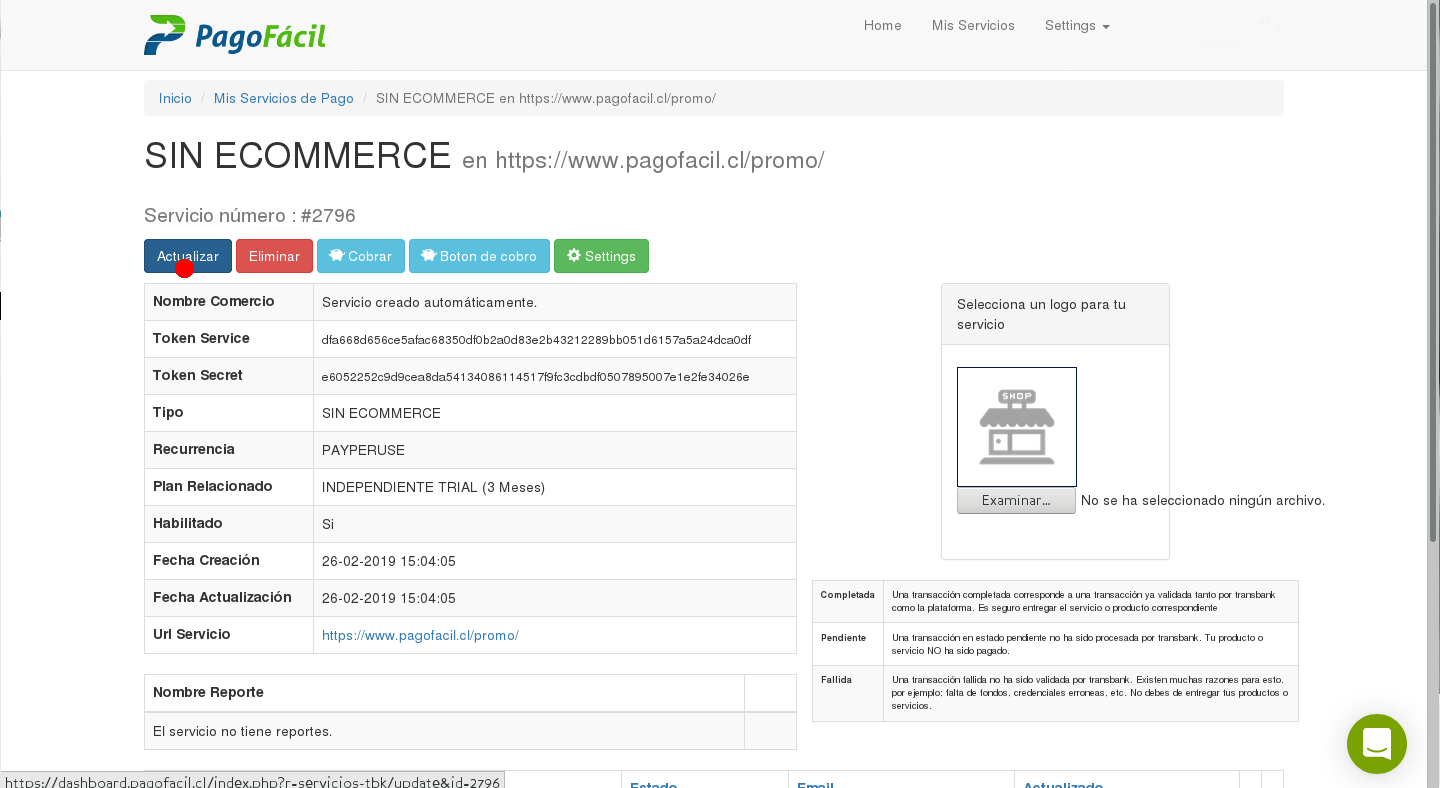Click the SIN ECOMMERCE page title
This screenshot has width=1440, height=788.
(x=298, y=156)
